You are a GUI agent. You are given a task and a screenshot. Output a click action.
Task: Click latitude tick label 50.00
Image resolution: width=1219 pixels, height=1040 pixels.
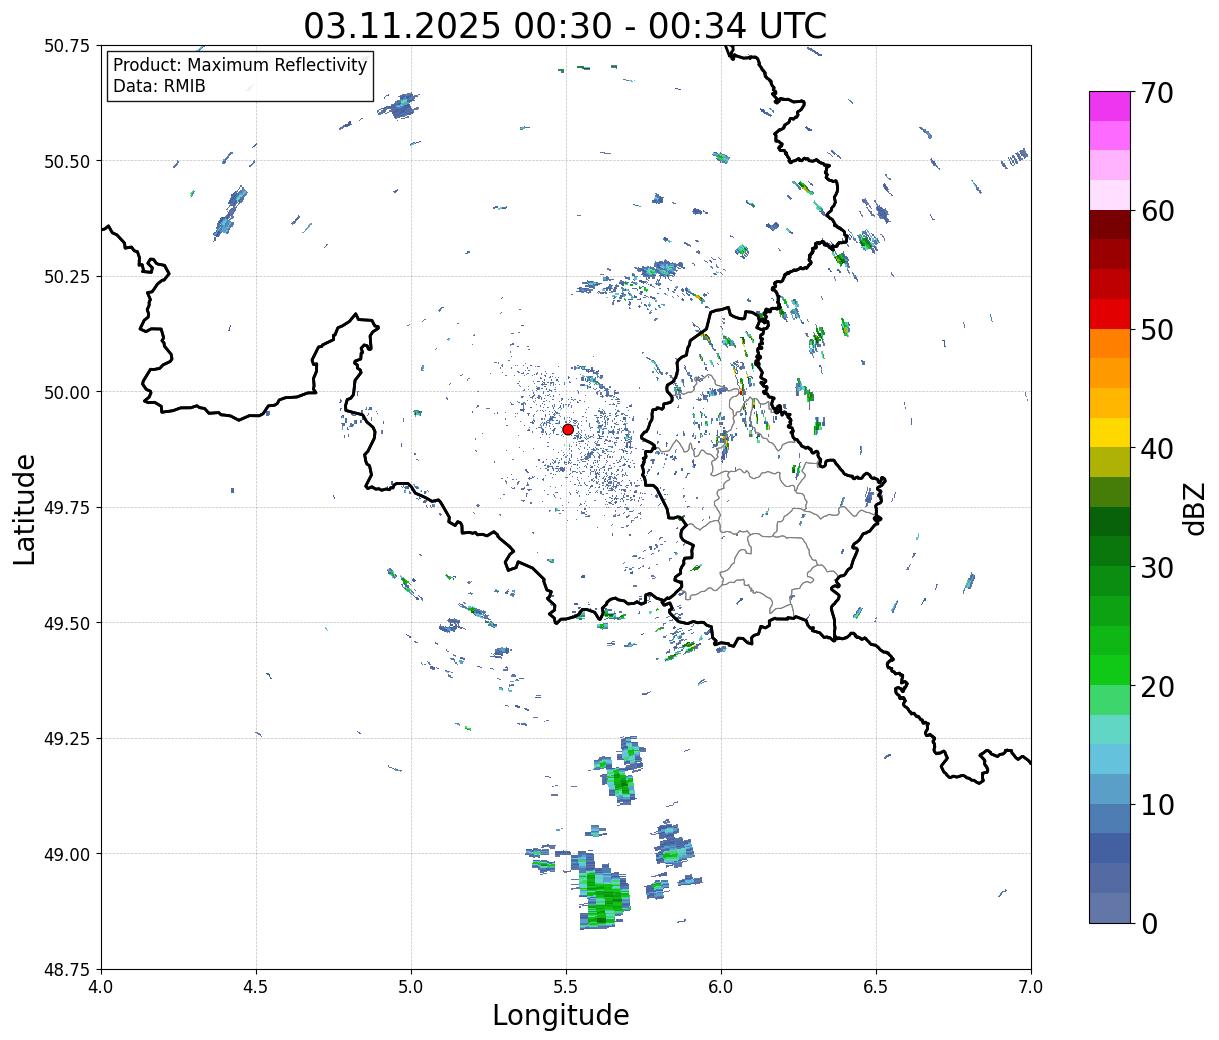pyautogui.click(x=67, y=392)
